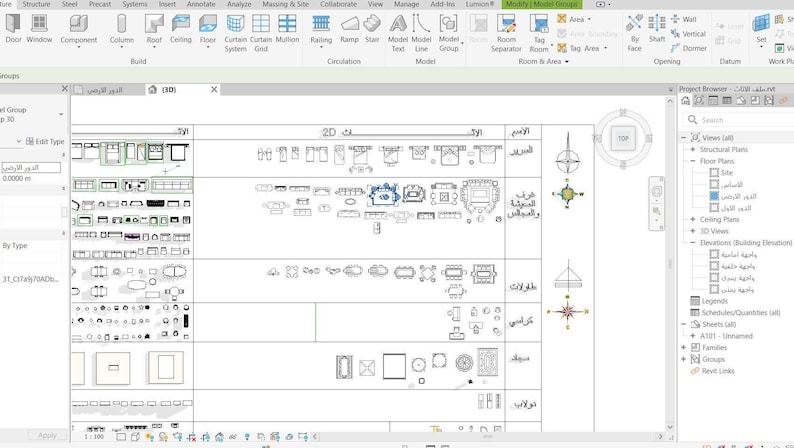This screenshot has width=794, height=448.
Task: Choose the Room Separator tool
Action: 506,33
